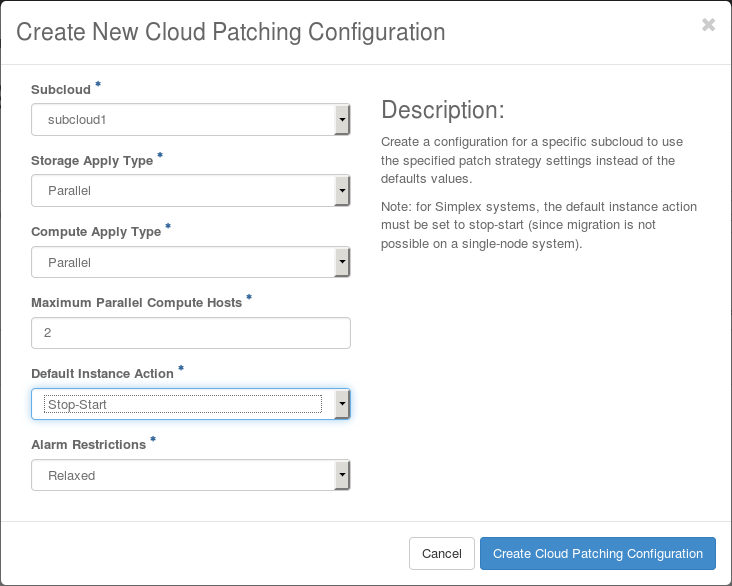This screenshot has height=586, width=732.
Task: Click the Description heading
Action: [x=443, y=110]
